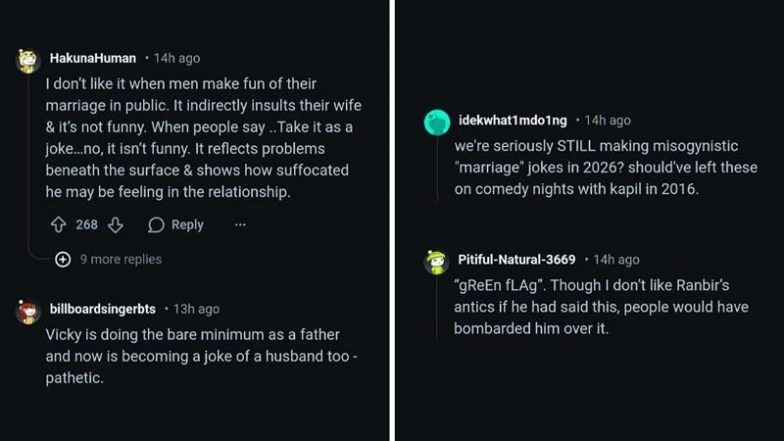Open billboardsingerbts's avatar picture
The width and height of the screenshot is (784, 441).
pyautogui.click(x=28, y=311)
